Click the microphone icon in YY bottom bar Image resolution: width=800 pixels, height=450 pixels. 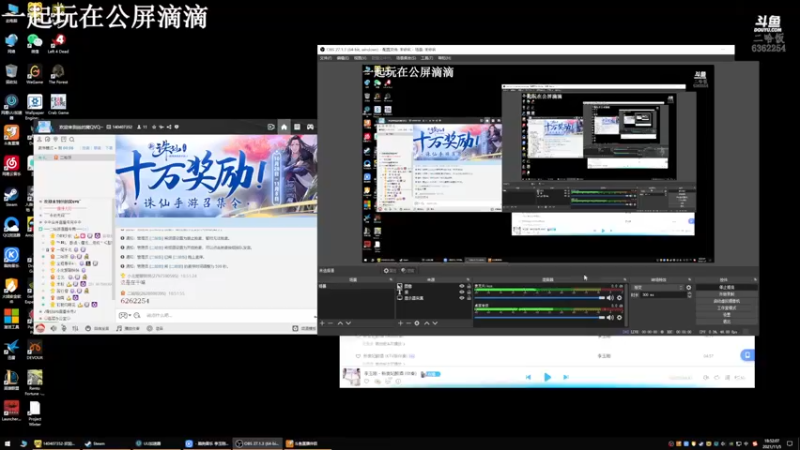[64, 328]
